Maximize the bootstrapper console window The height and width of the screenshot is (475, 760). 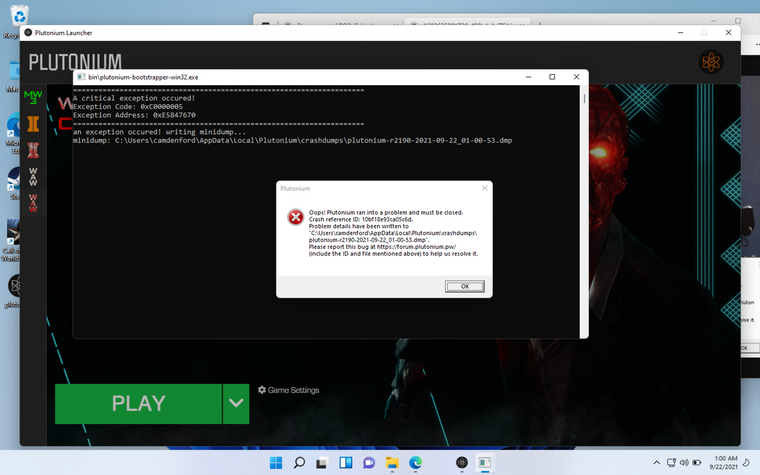tap(552, 77)
